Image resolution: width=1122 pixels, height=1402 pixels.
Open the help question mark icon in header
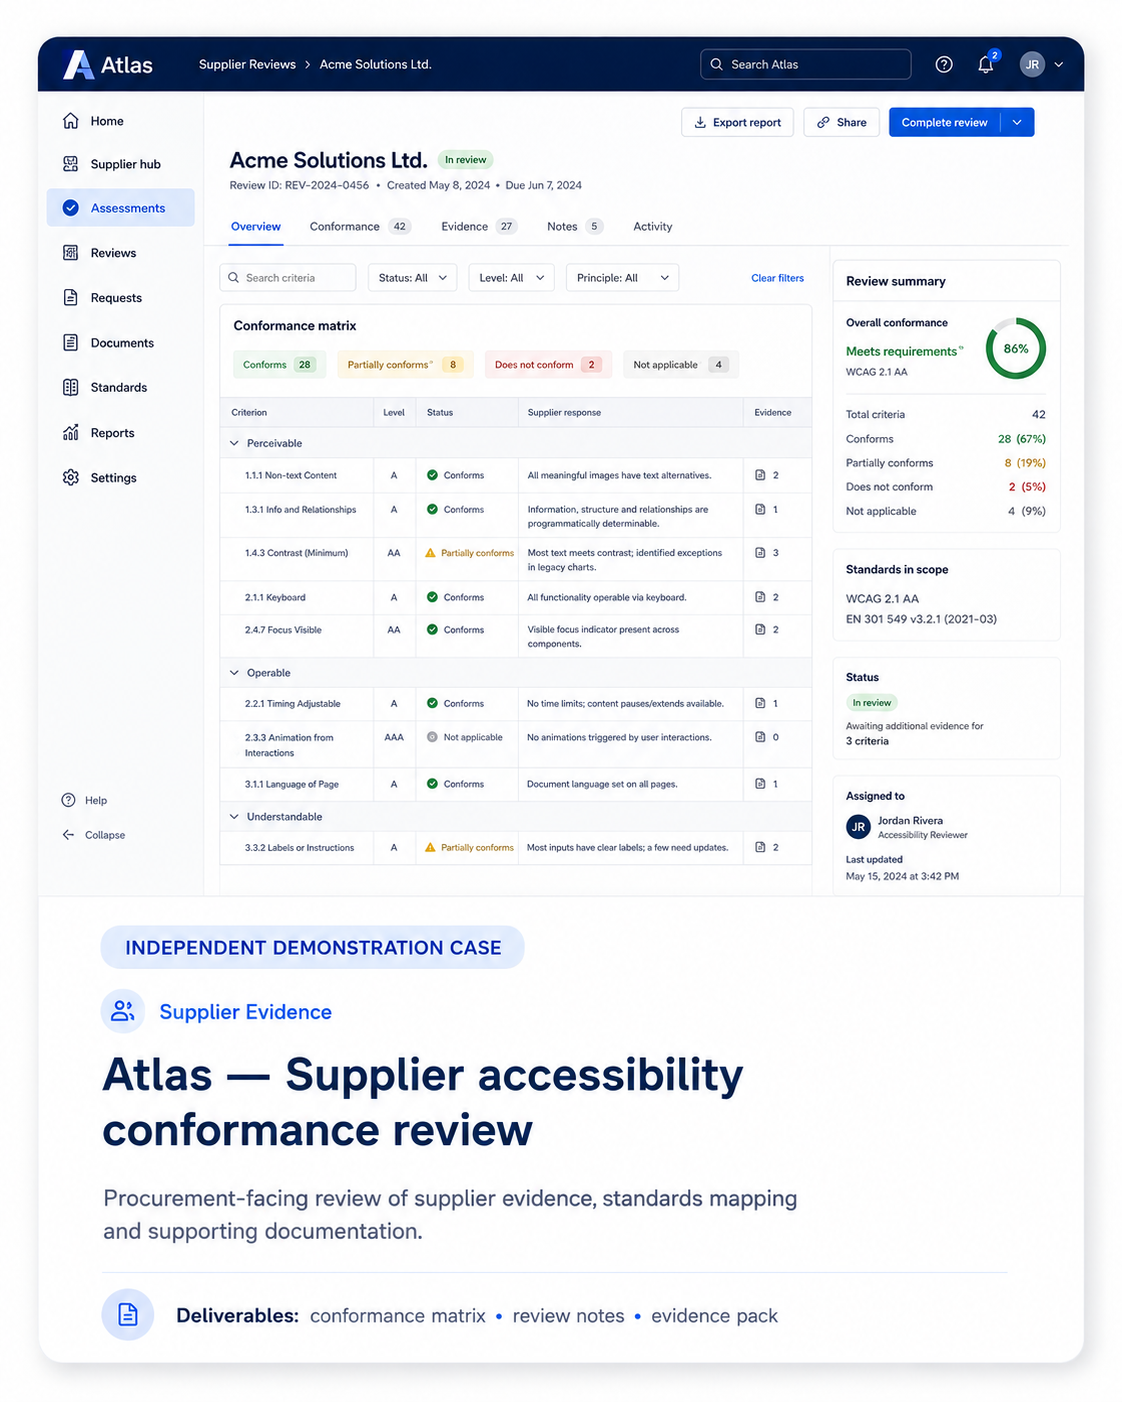pyautogui.click(x=944, y=64)
